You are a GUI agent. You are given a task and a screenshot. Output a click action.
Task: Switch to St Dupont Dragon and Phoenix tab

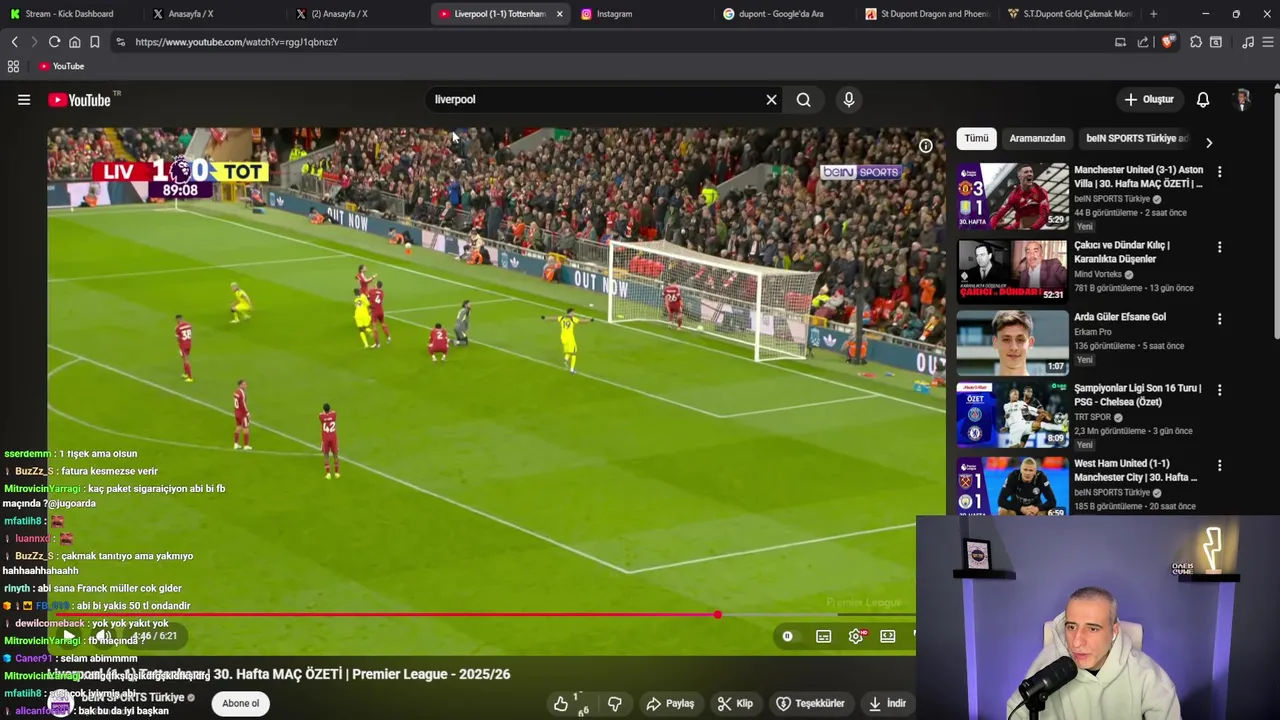click(927, 14)
